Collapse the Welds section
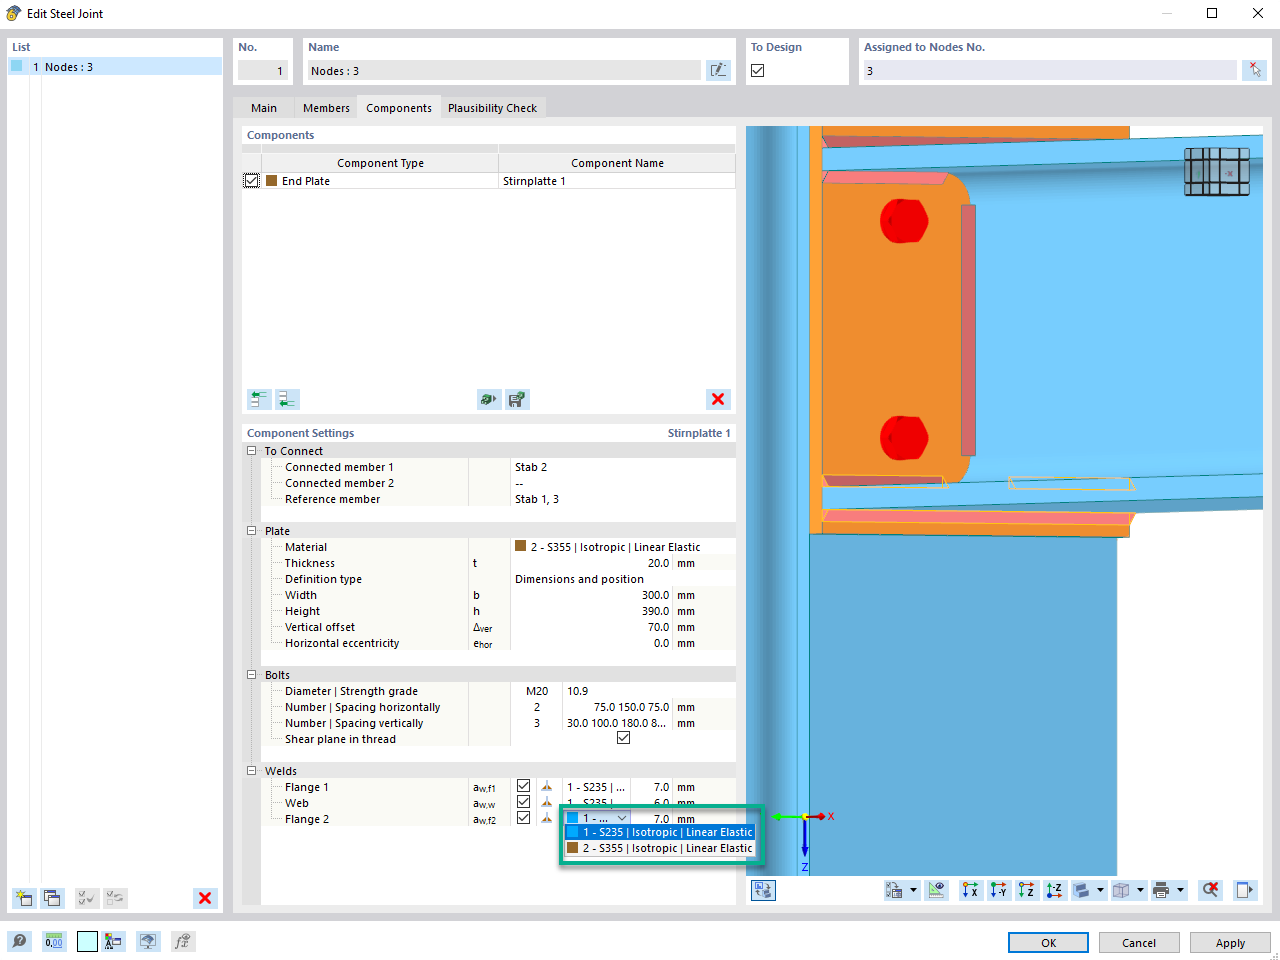The image size is (1280, 960). tap(252, 771)
